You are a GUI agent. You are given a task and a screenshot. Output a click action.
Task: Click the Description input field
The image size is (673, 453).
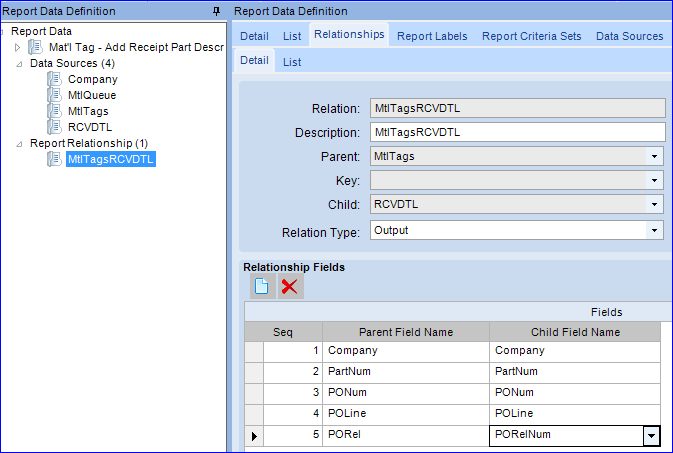(517, 132)
